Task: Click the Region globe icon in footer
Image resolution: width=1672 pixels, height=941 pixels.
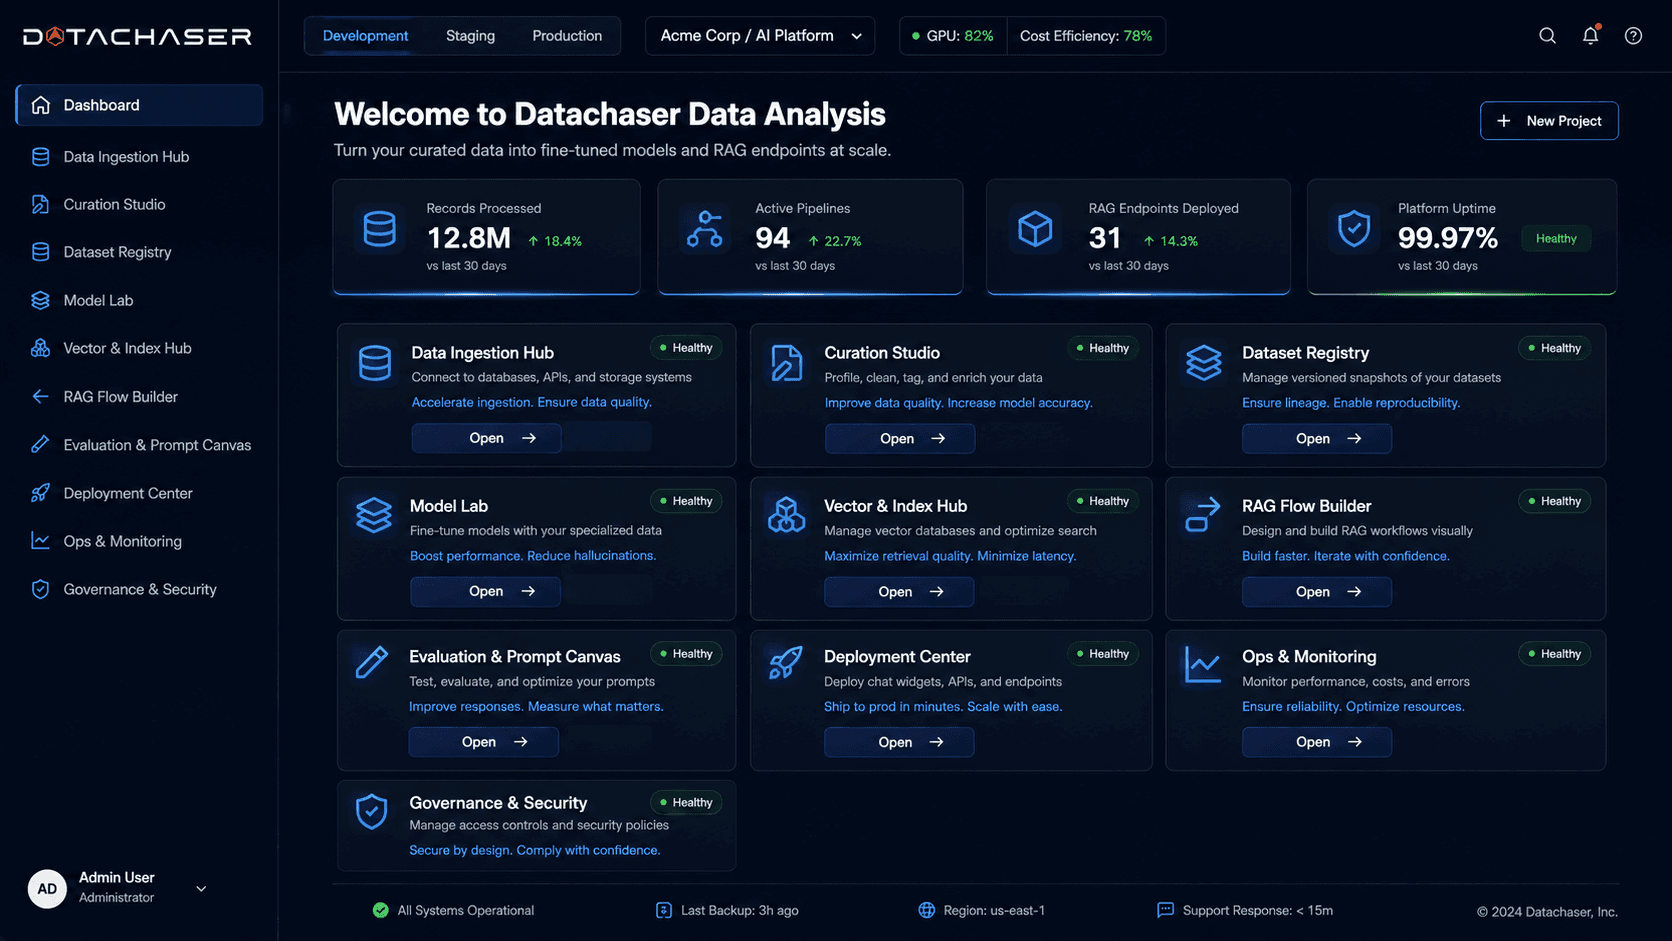Action: 927,910
